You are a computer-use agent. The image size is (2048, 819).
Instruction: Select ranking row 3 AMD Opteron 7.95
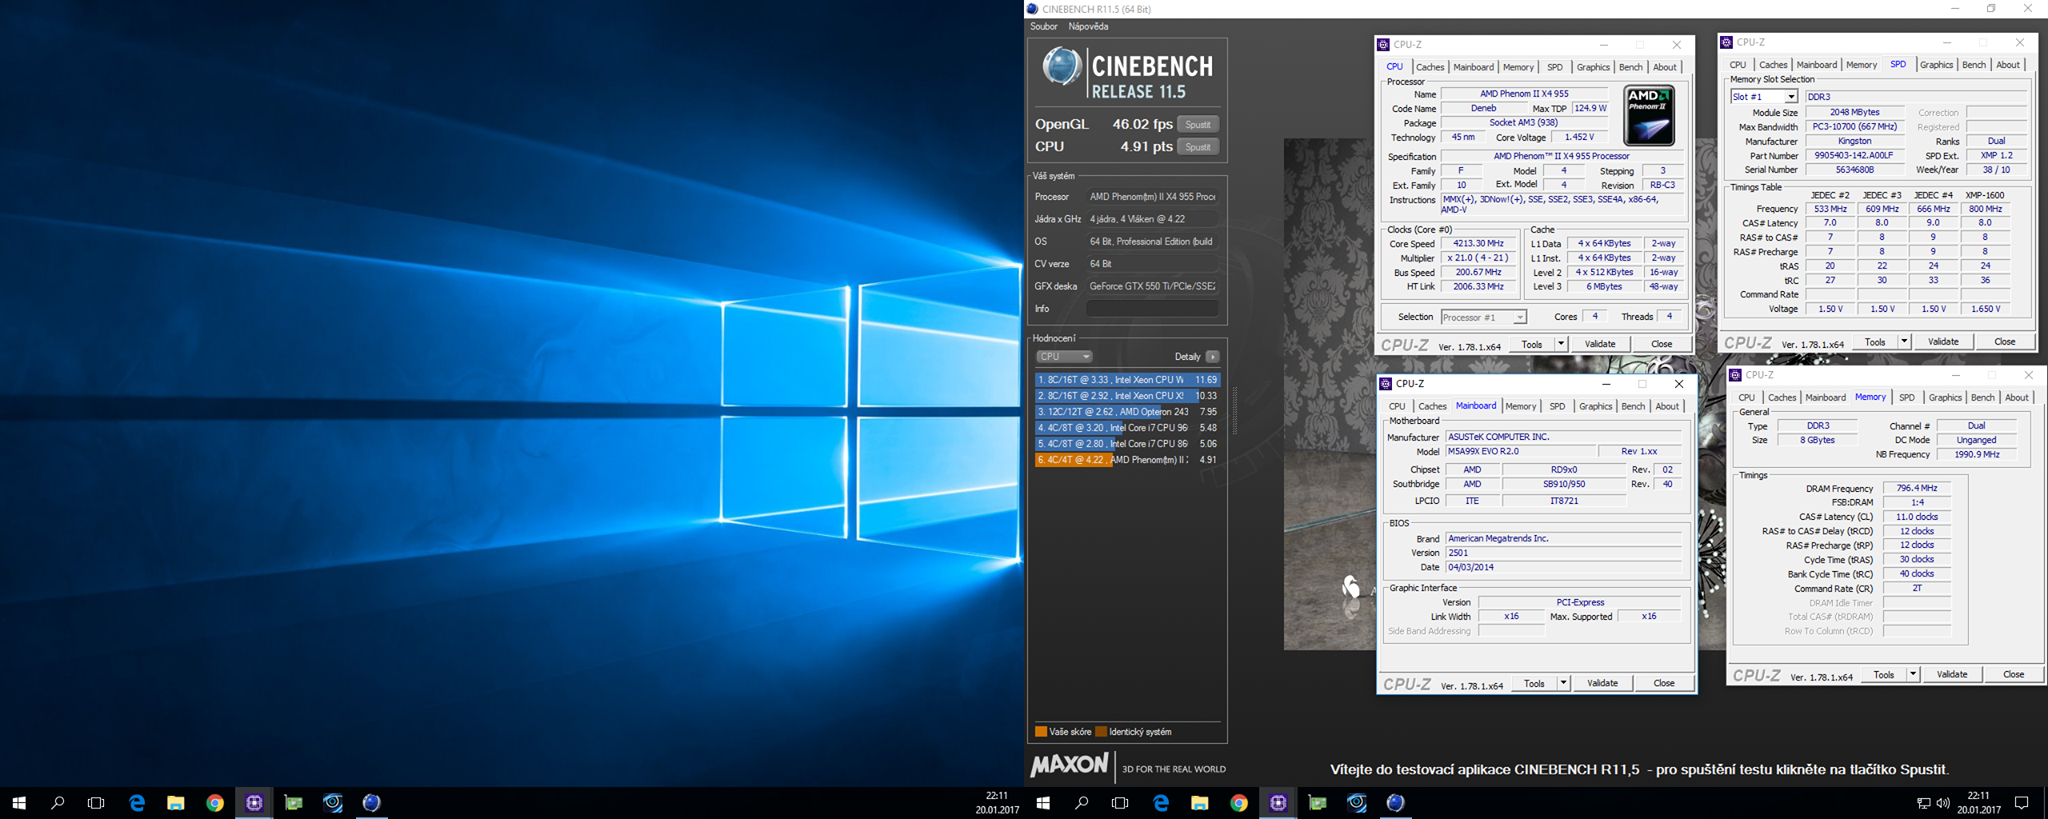pyautogui.click(x=1128, y=412)
